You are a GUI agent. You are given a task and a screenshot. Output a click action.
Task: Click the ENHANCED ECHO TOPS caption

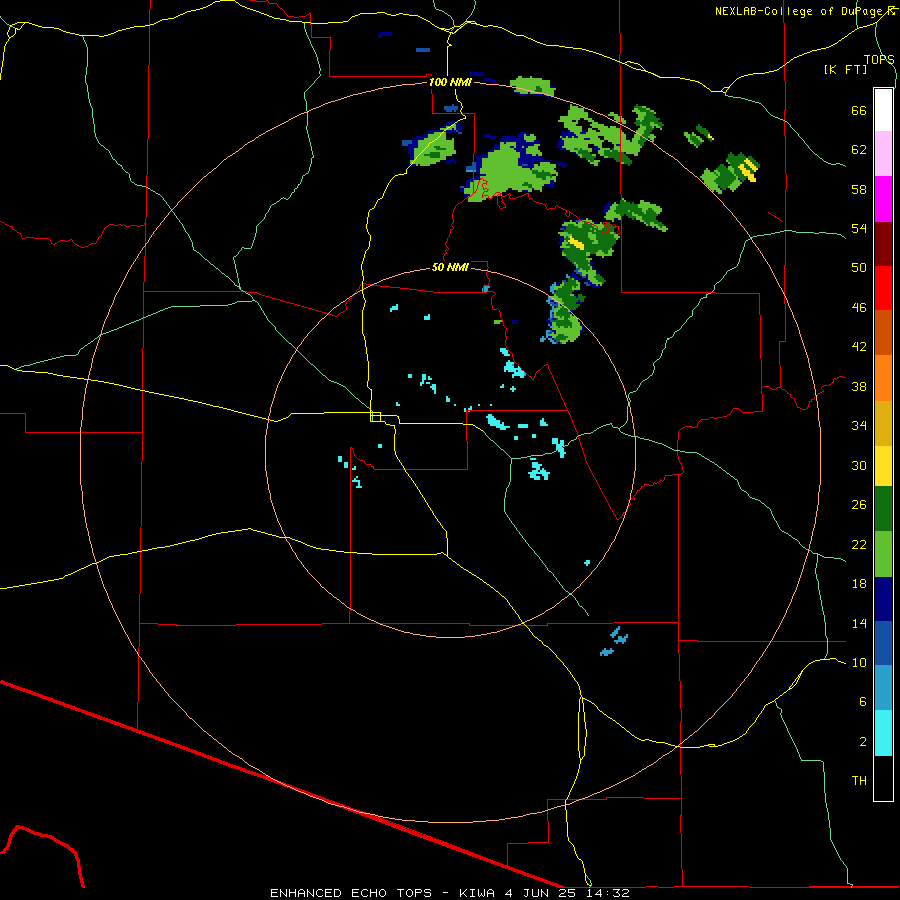351,893
